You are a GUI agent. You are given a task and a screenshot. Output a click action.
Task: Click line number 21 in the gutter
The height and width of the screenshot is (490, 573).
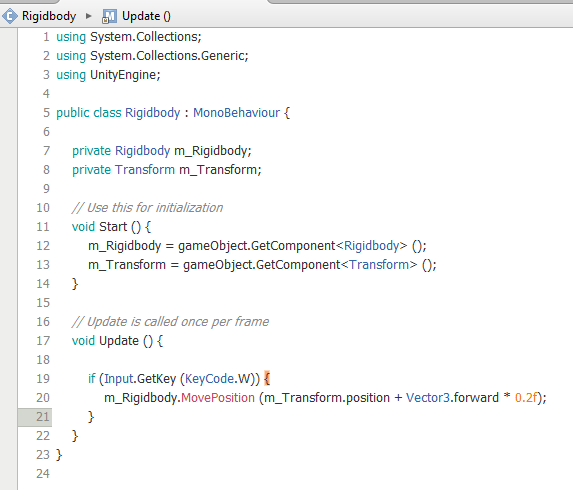[x=43, y=417]
